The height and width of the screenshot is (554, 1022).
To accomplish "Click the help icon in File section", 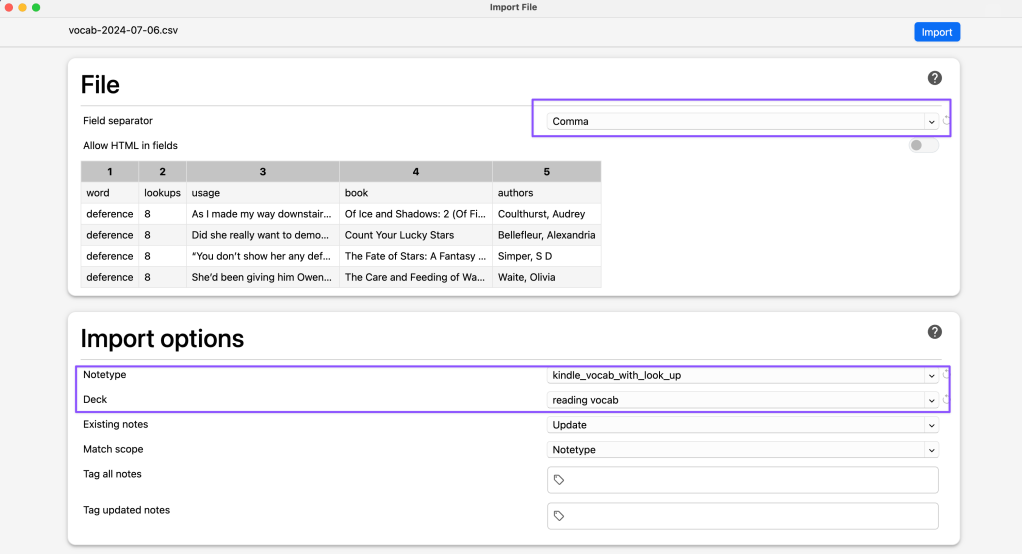I will pos(934,78).
